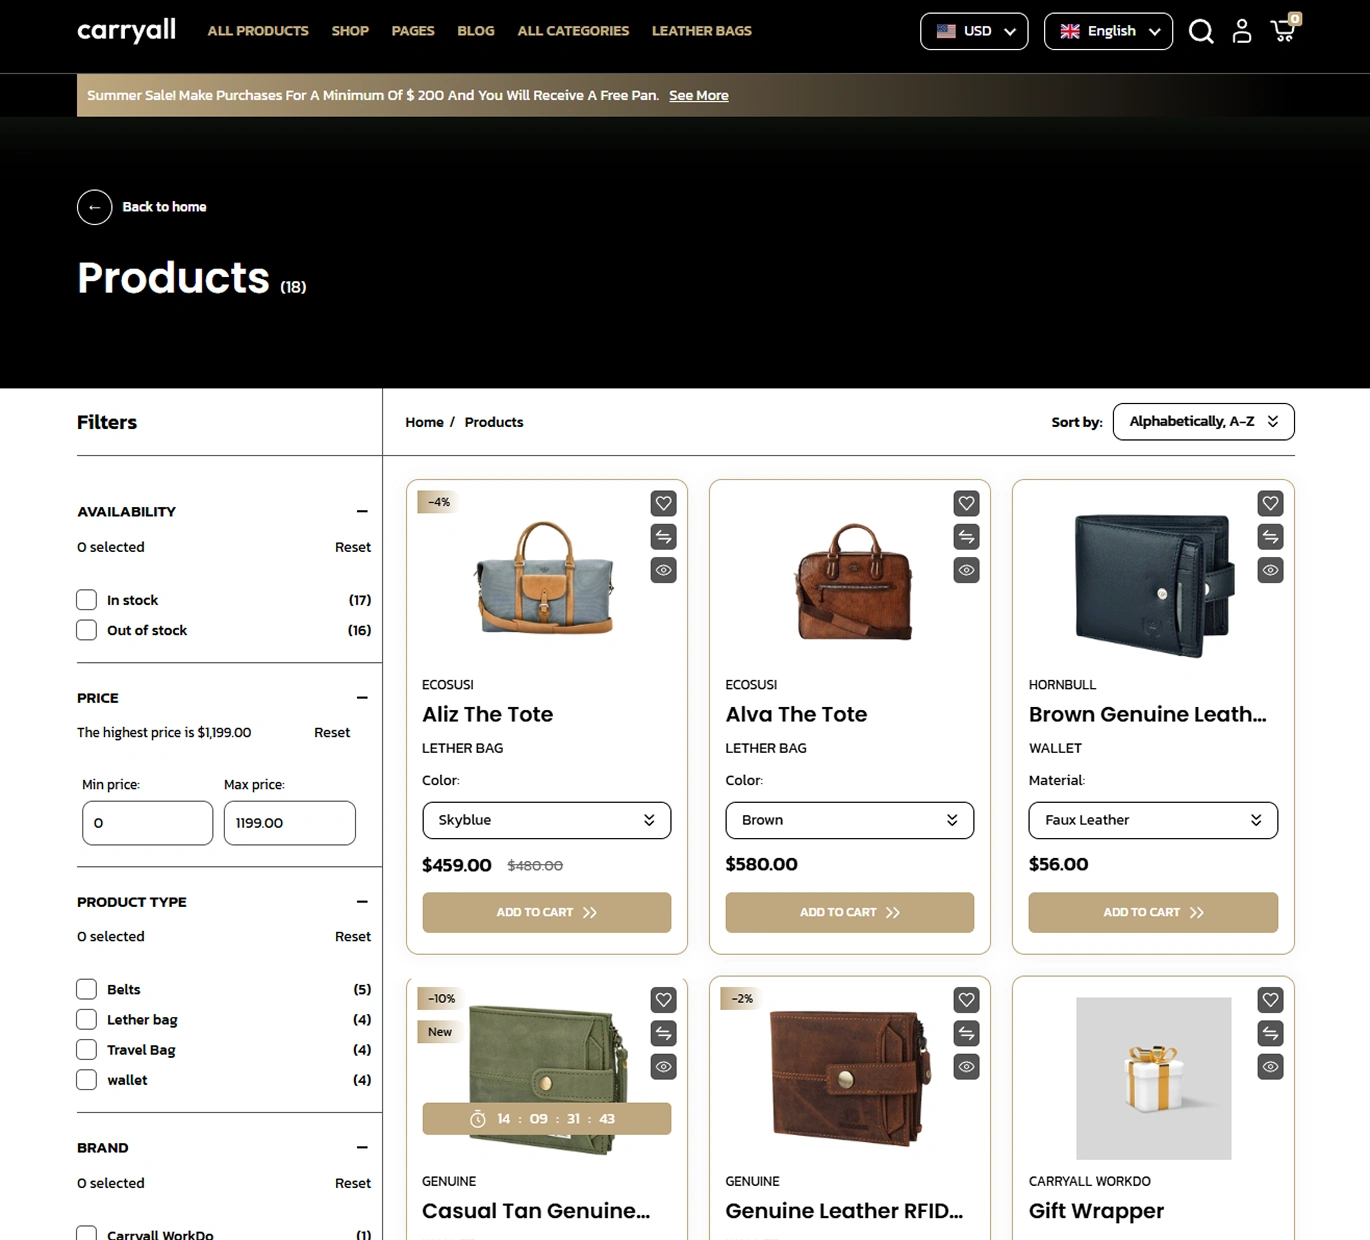Click the countdown timer clock icon
The height and width of the screenshot is (1240, 1370).
pyautogui.click(x=478, y=1119)
